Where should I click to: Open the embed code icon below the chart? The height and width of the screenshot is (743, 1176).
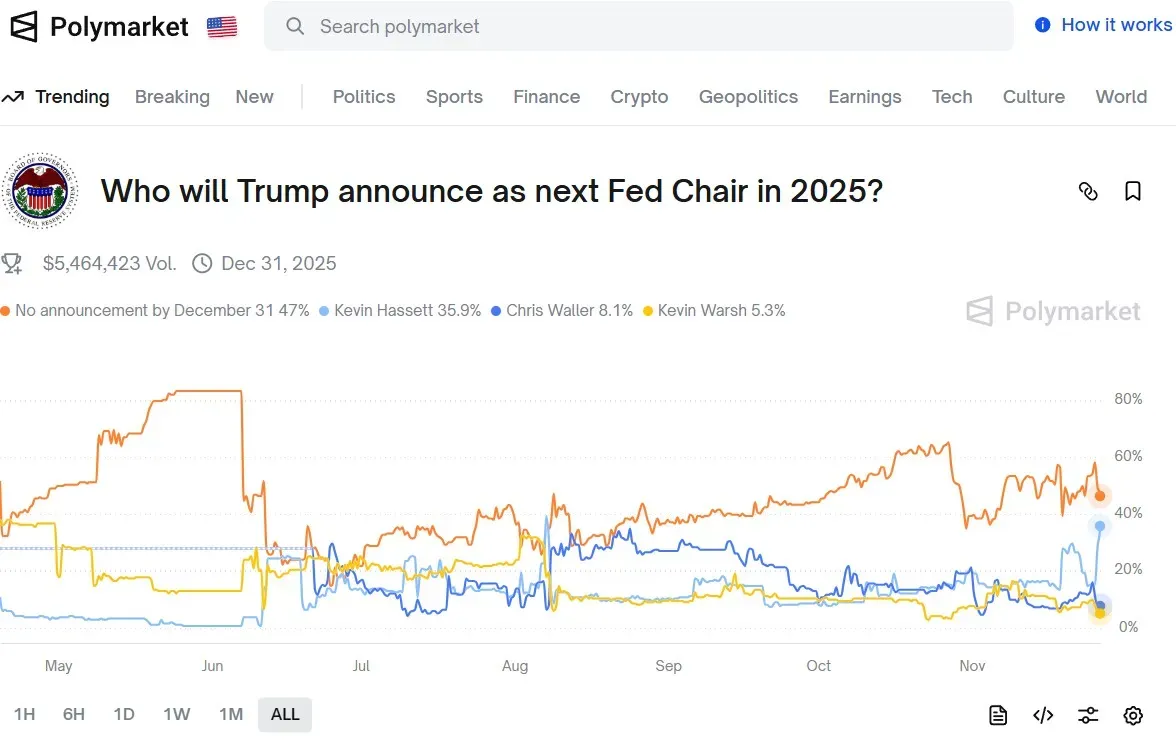click(x=1043, y=715)
